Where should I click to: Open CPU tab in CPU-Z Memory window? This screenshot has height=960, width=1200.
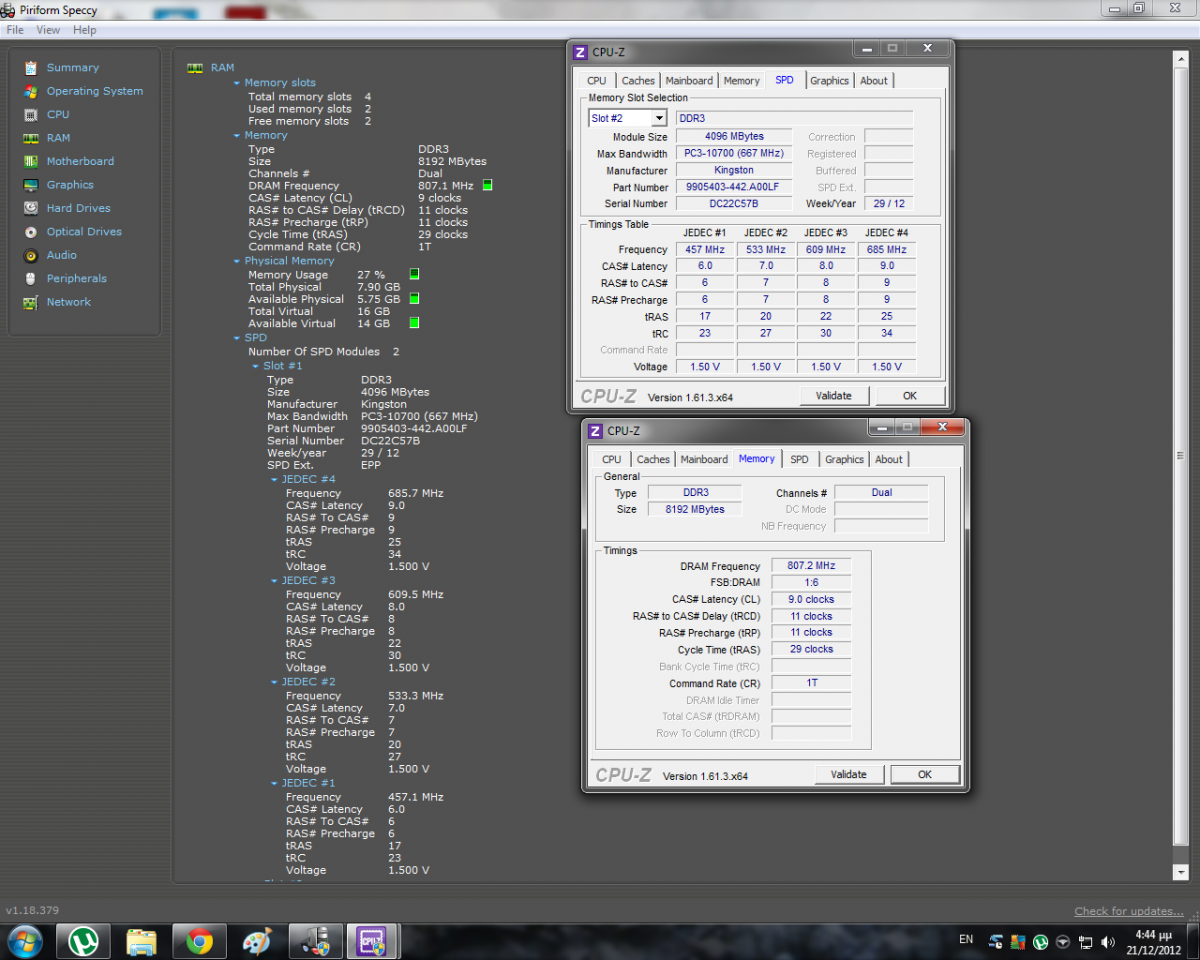point(612,460)
